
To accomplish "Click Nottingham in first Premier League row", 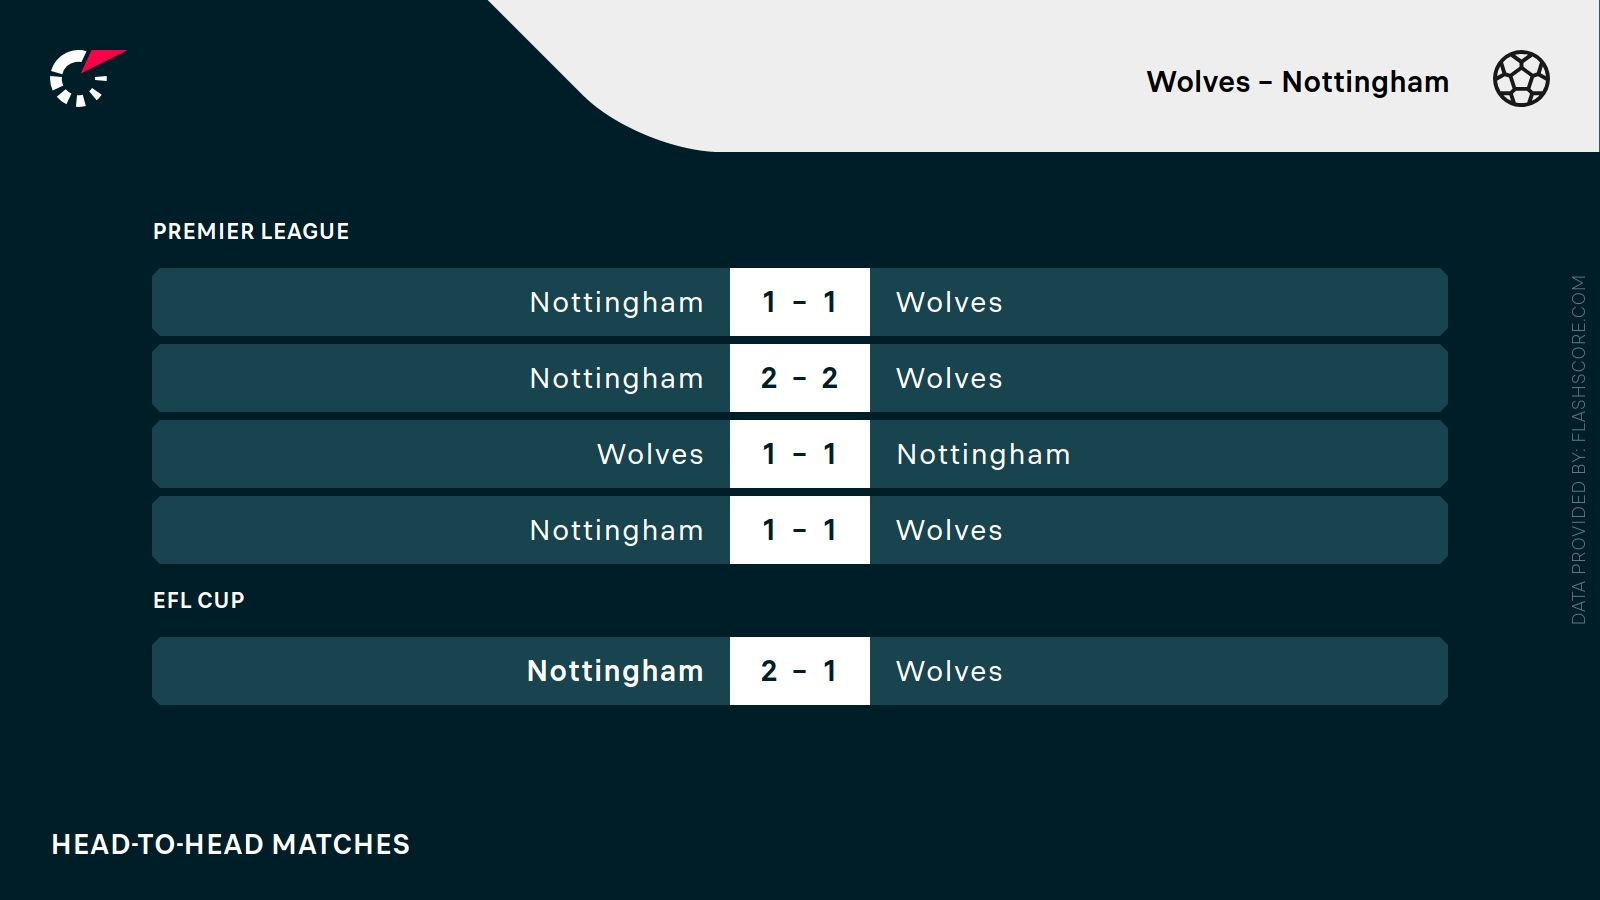I will (x=616, y=302).
